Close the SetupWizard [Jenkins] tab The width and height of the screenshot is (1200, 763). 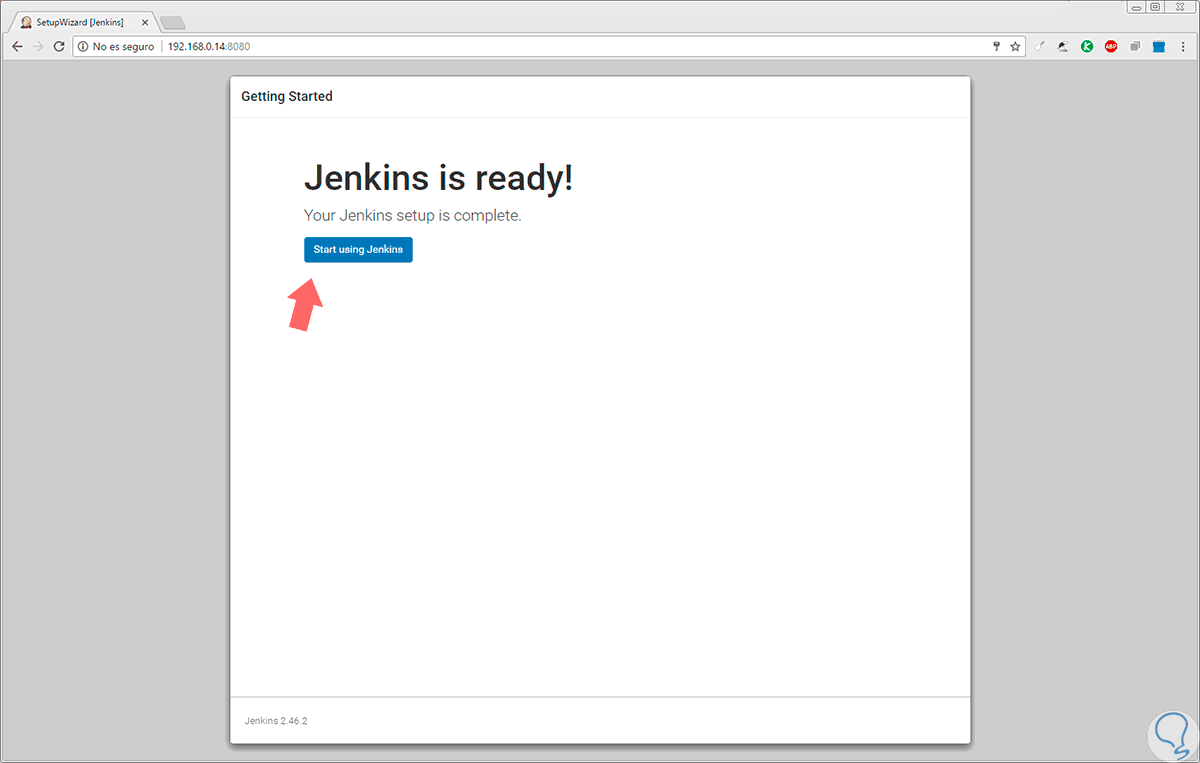click(144, 22)
